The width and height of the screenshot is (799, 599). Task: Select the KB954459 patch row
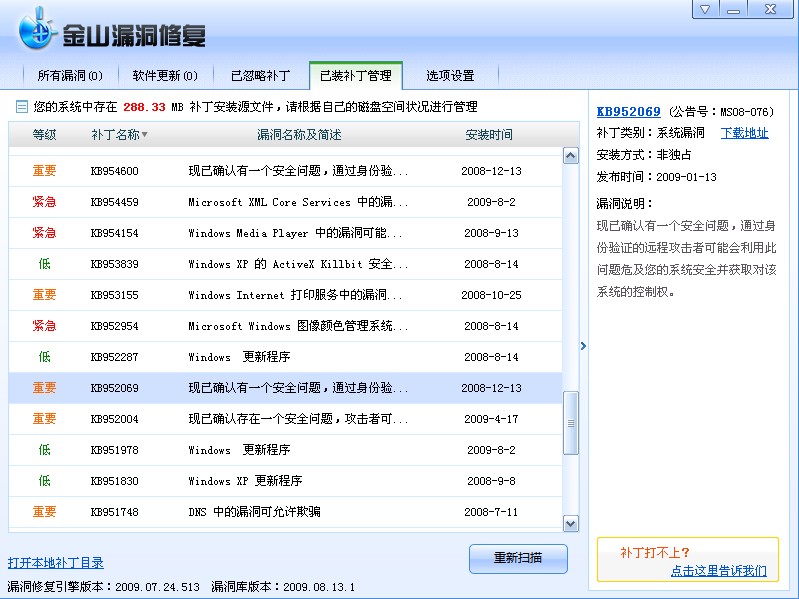[285, 202]
